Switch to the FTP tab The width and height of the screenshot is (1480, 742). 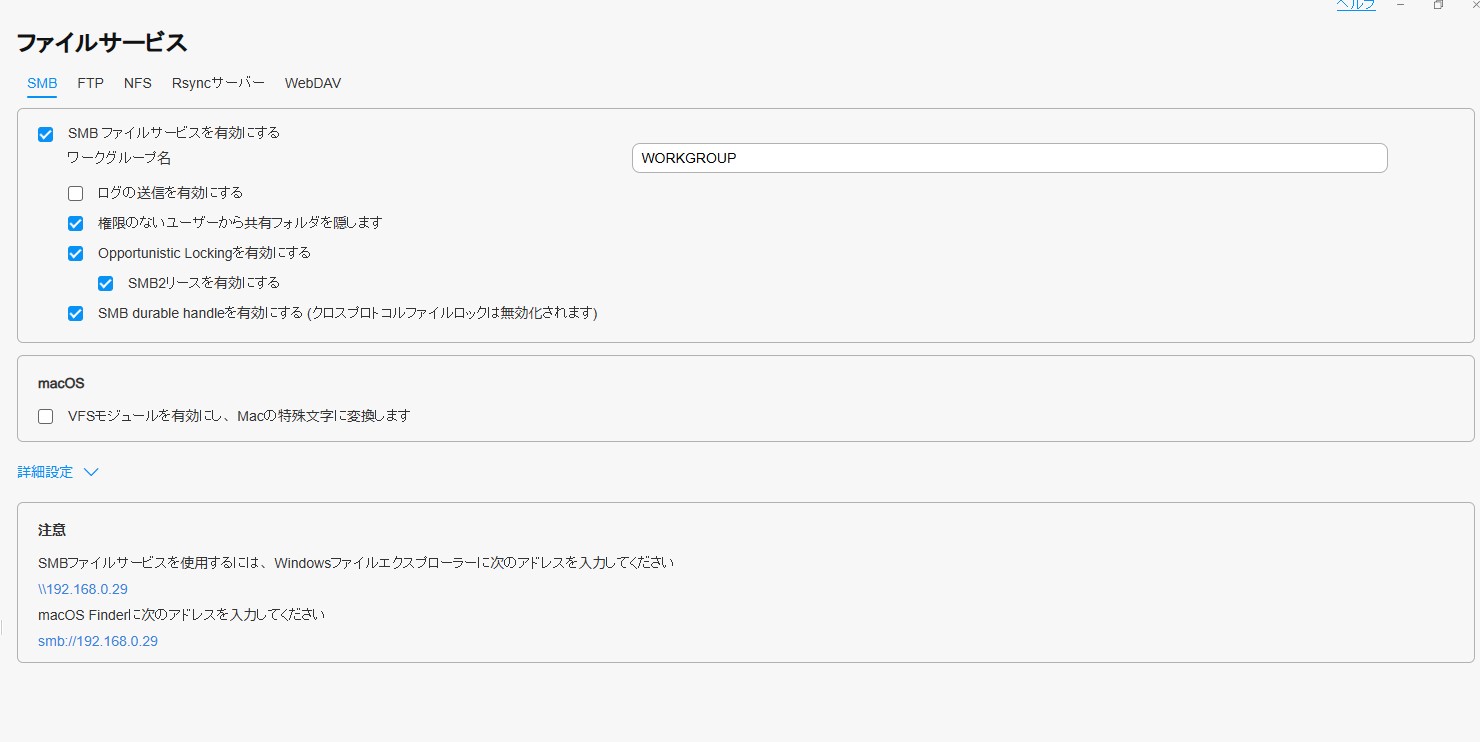click(90, 83)
